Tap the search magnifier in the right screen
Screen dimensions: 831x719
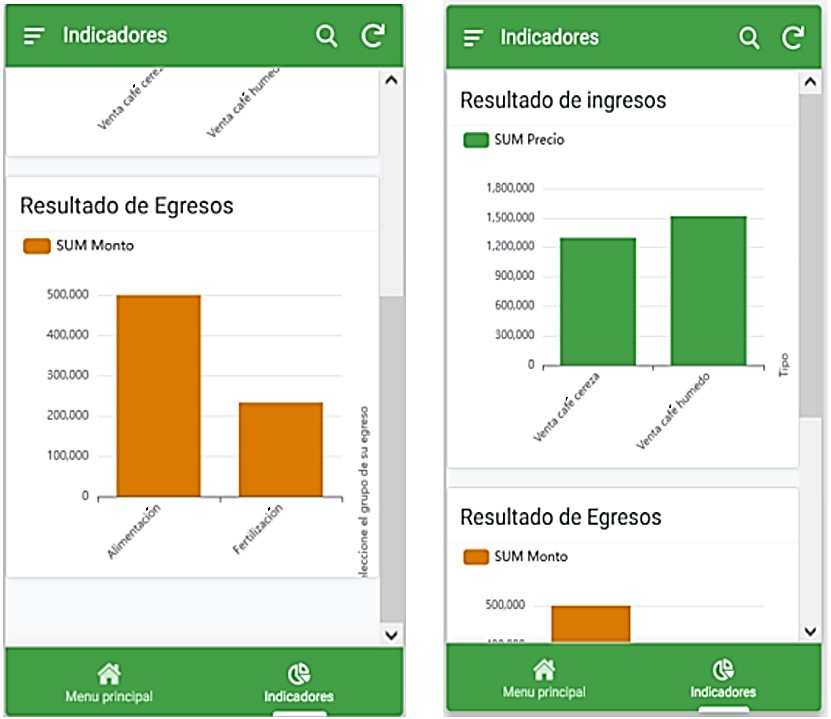tap(749, 38)
